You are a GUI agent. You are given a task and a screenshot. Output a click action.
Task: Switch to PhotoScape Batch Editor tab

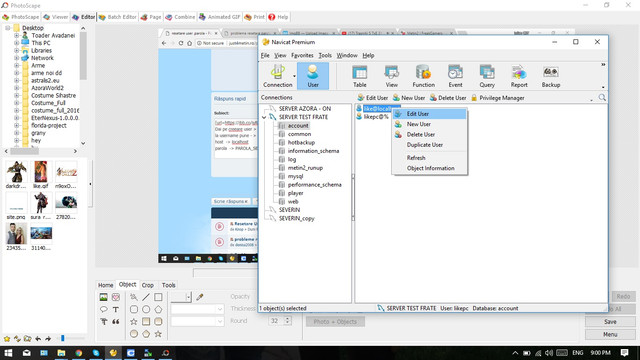[118, 17]
